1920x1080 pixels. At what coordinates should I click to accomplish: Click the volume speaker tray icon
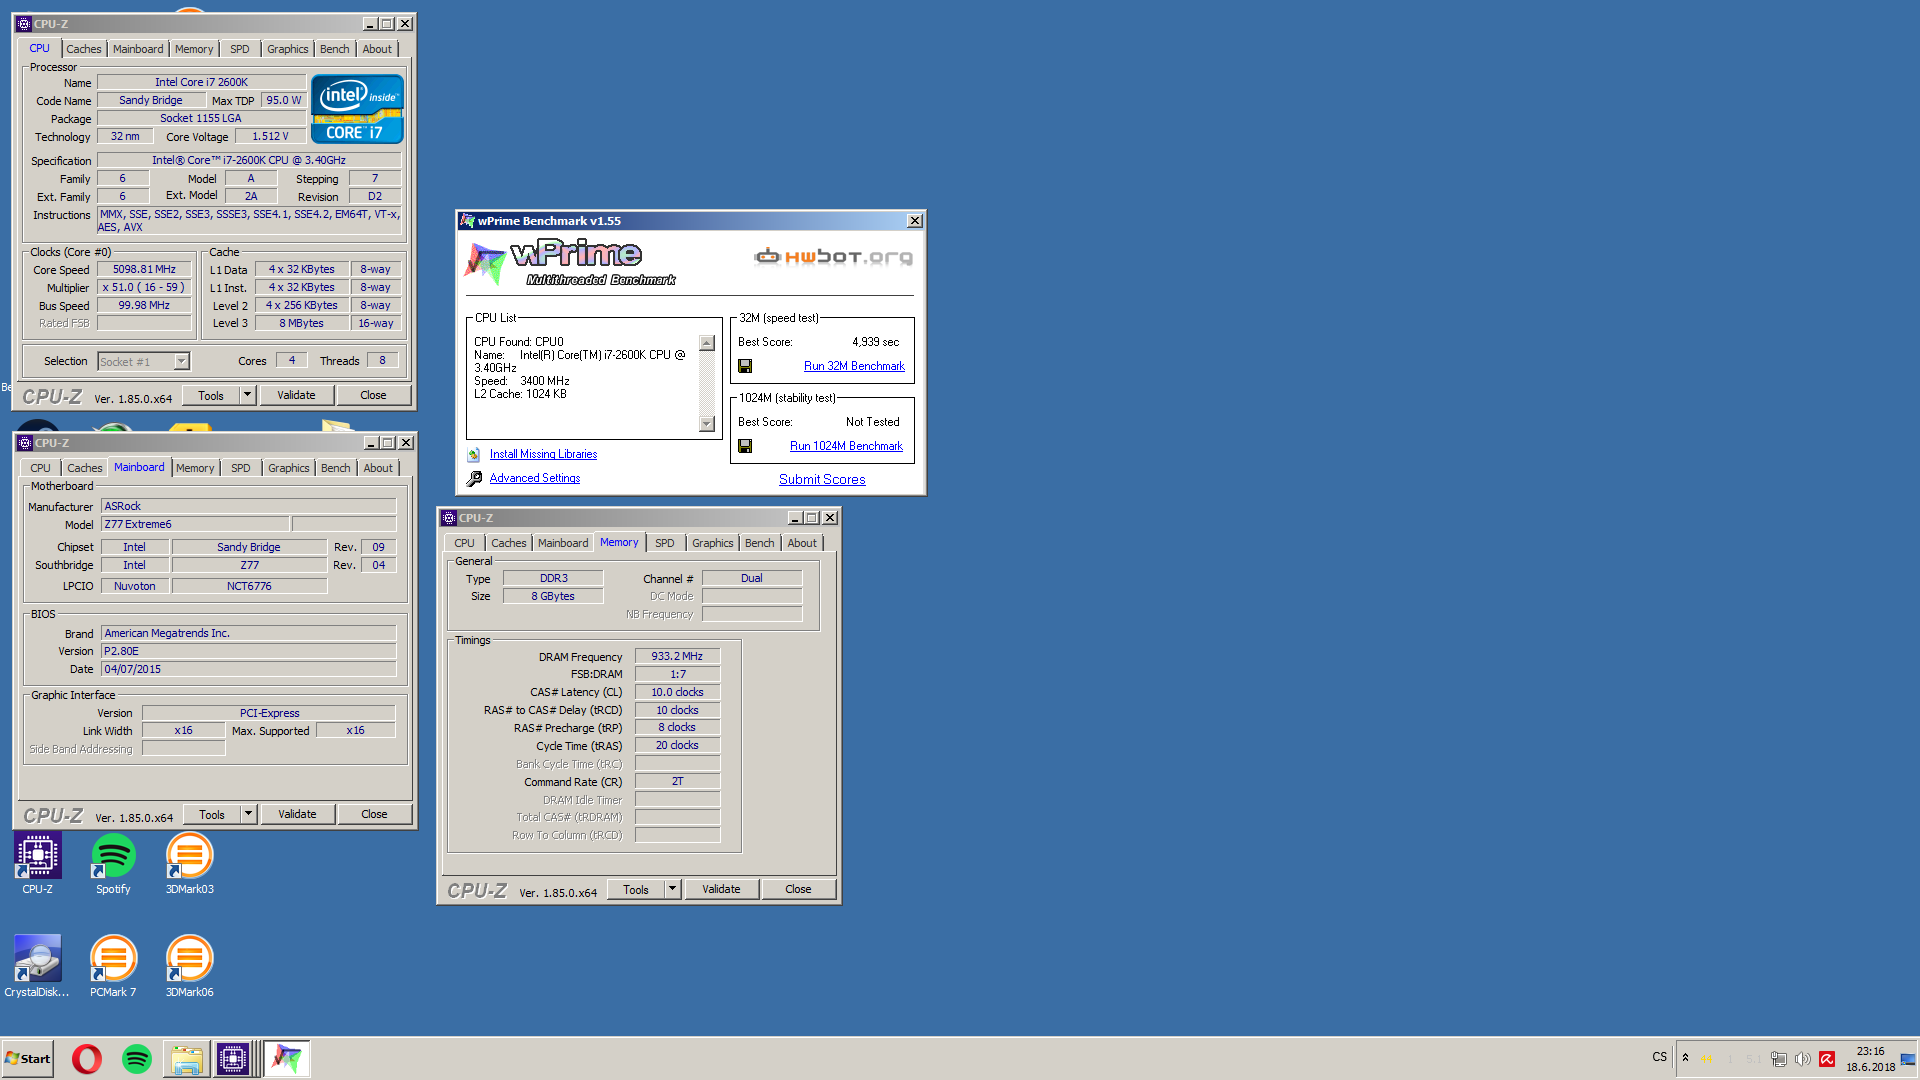(x=1803, y=1059)
